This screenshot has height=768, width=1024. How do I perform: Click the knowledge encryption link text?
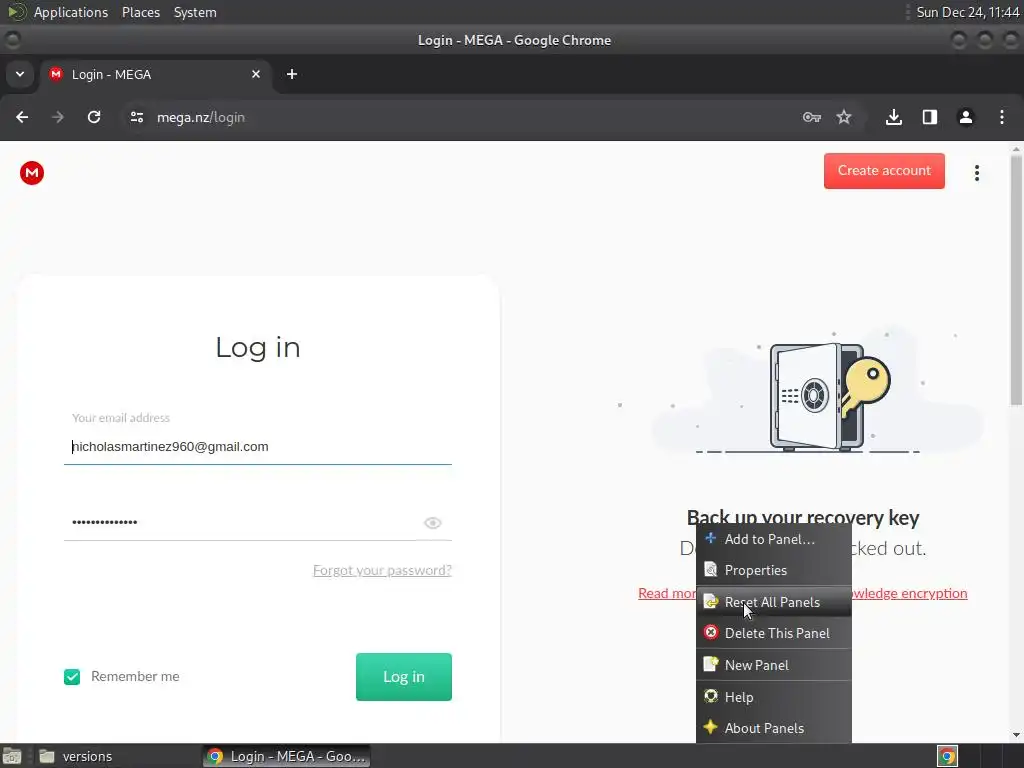click(x=909, y=593)
